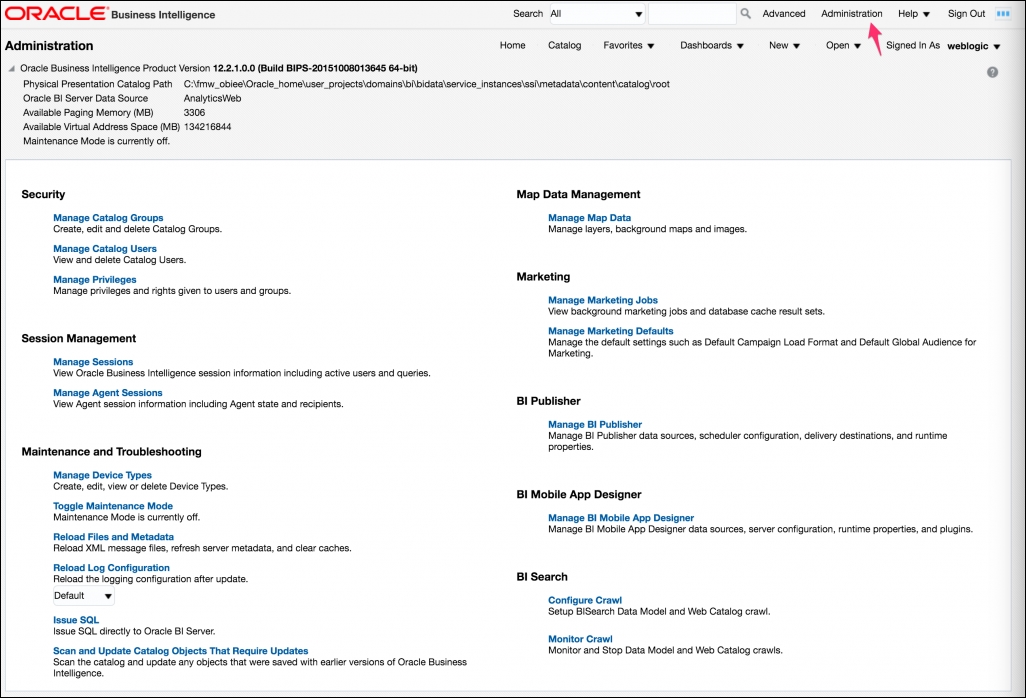The height and width of the screenshot is (698, 1026).
Task: Open Manage Sessions
Action: pyautogui.click(x=93, y=362)
